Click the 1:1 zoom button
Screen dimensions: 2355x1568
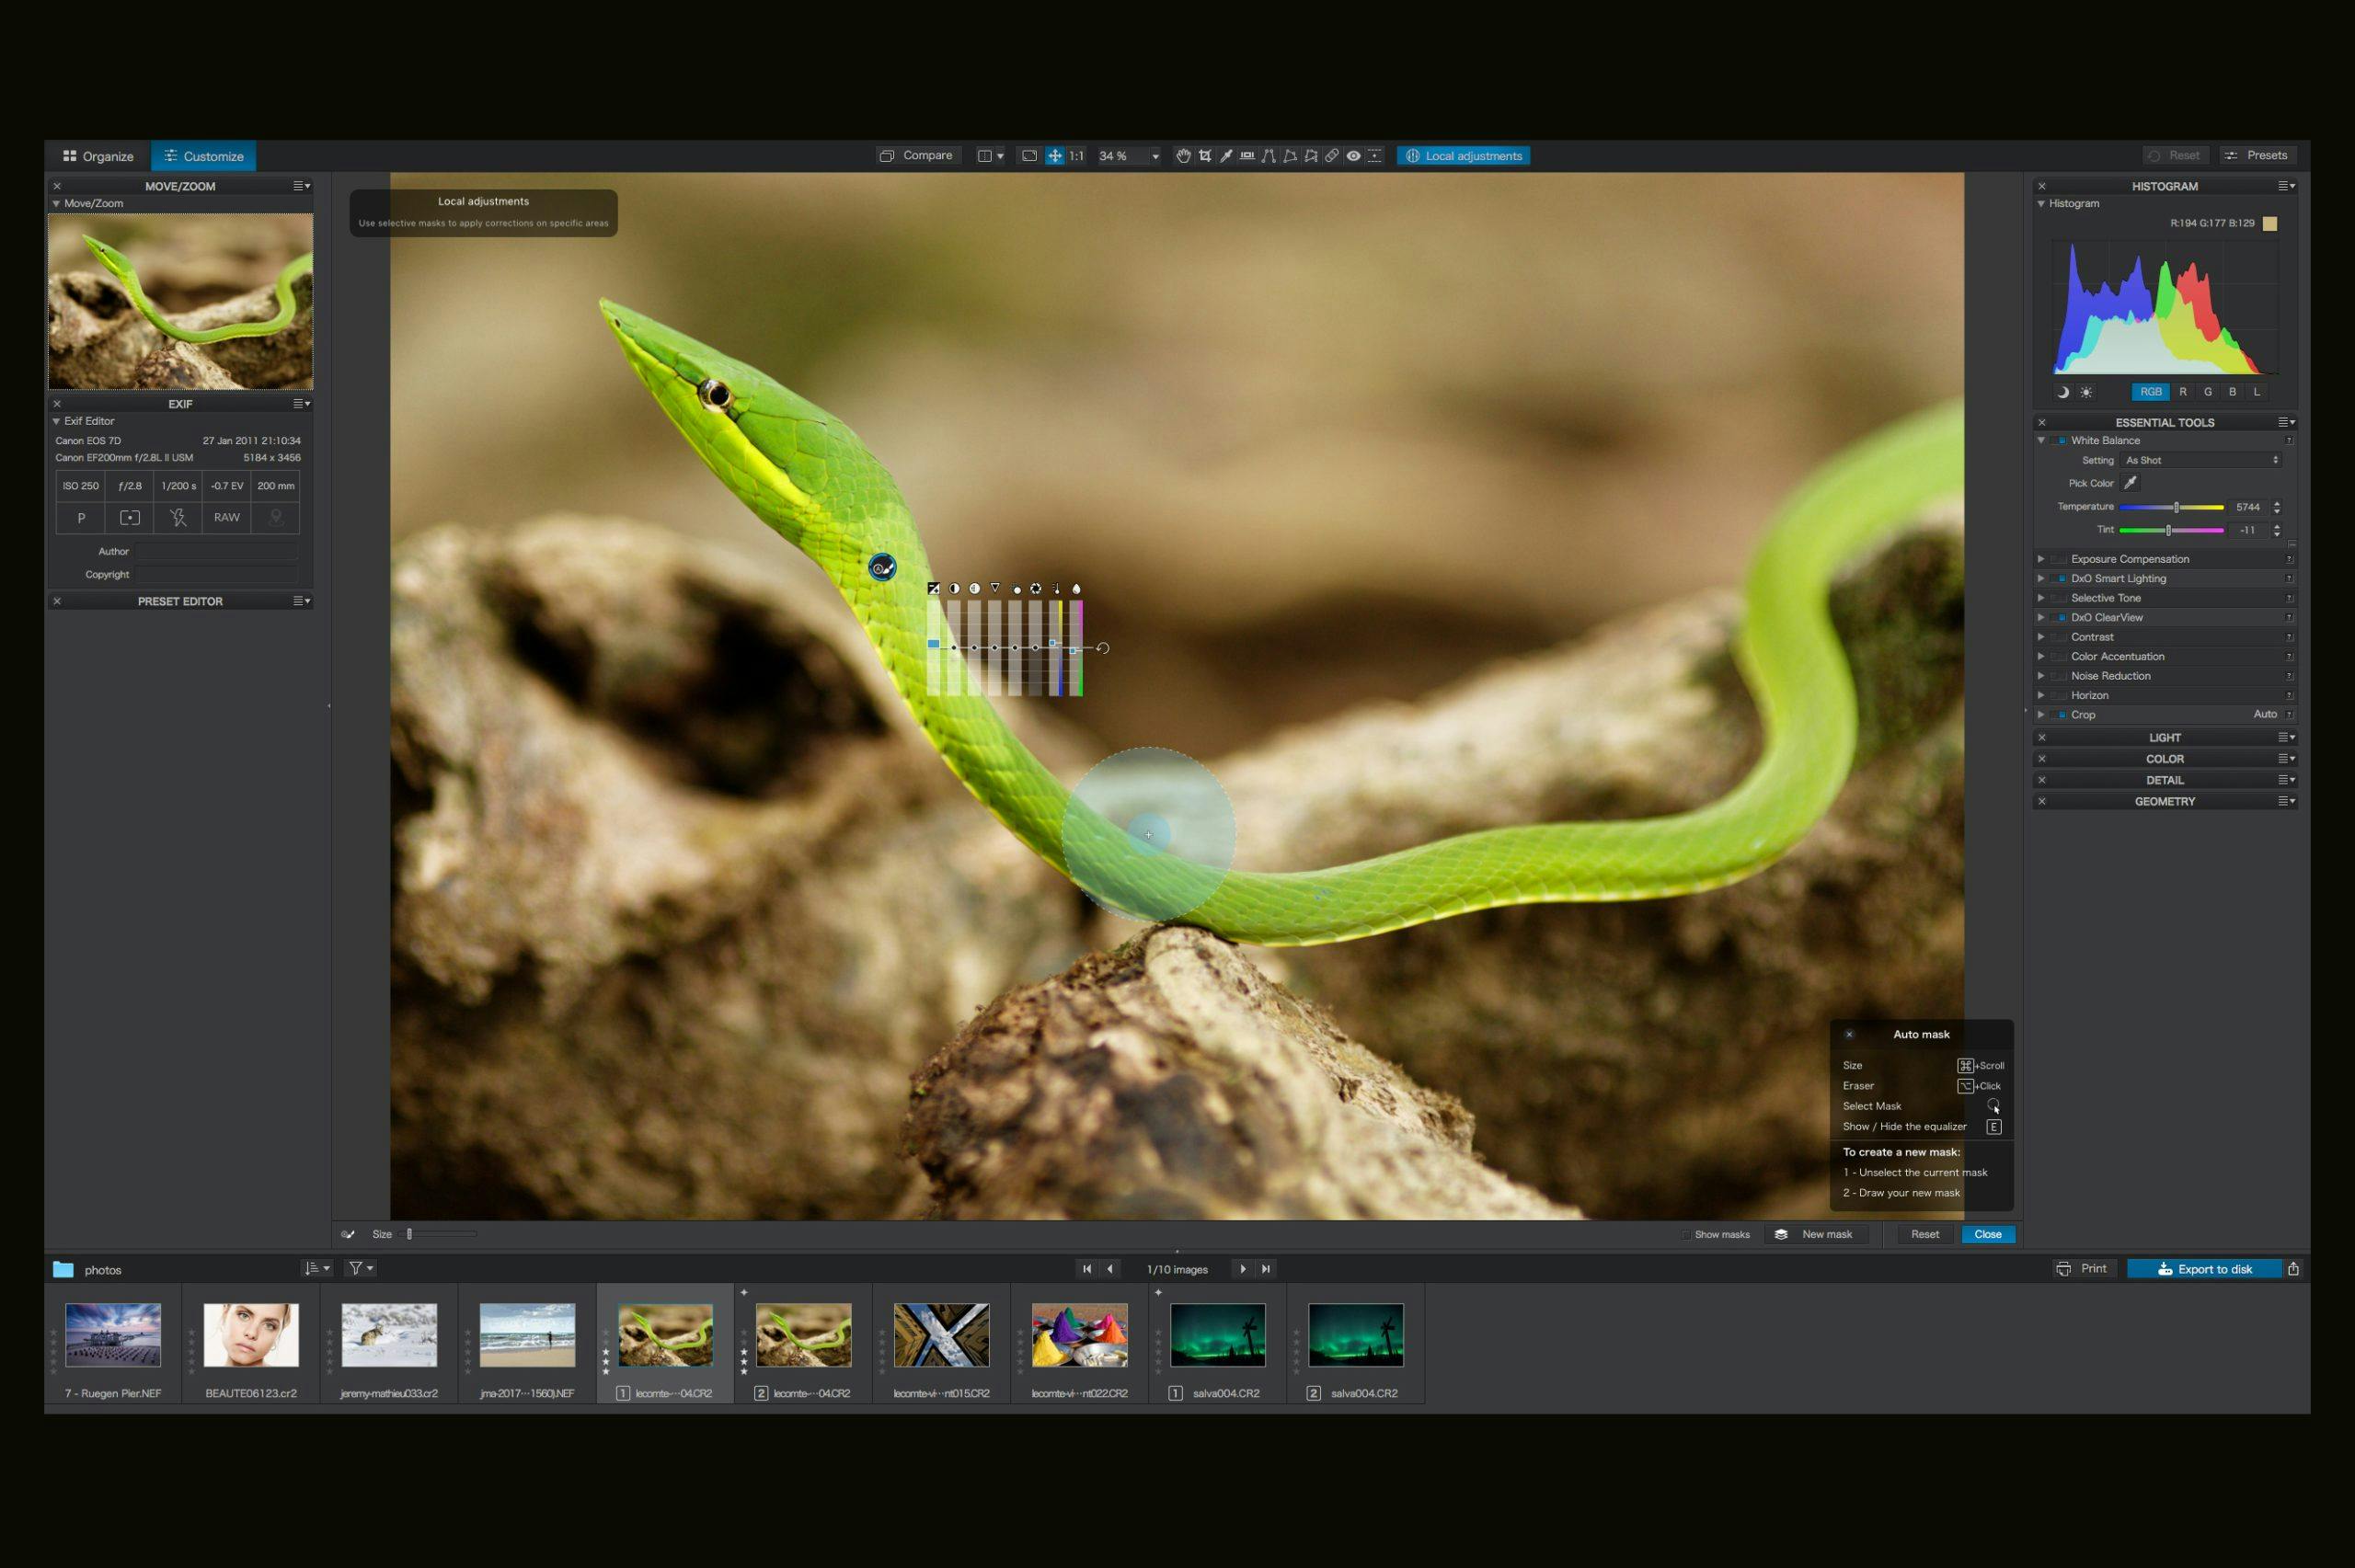(x=1076, y=156)
